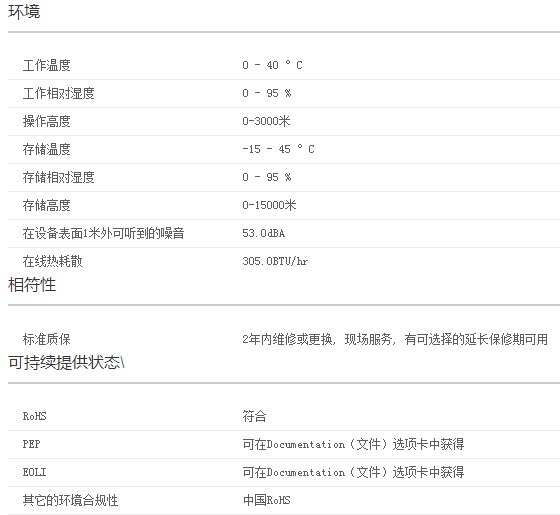This screenshot has width=560, height=515.
Task: Select the 标准质保 label
Action: 46,339
